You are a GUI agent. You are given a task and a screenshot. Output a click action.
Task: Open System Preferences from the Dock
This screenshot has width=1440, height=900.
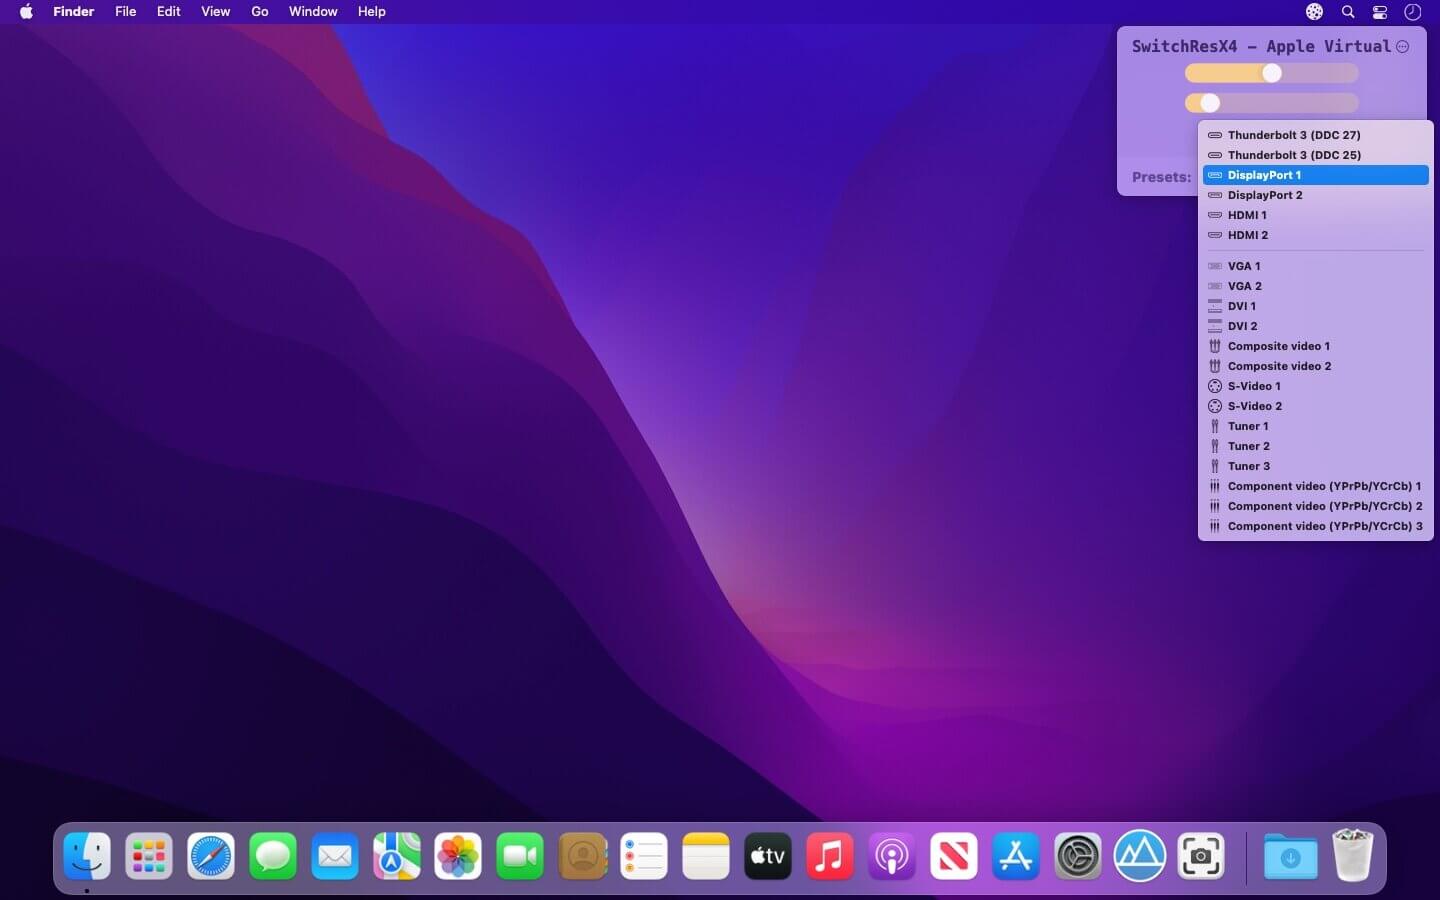click(1077, 857)
